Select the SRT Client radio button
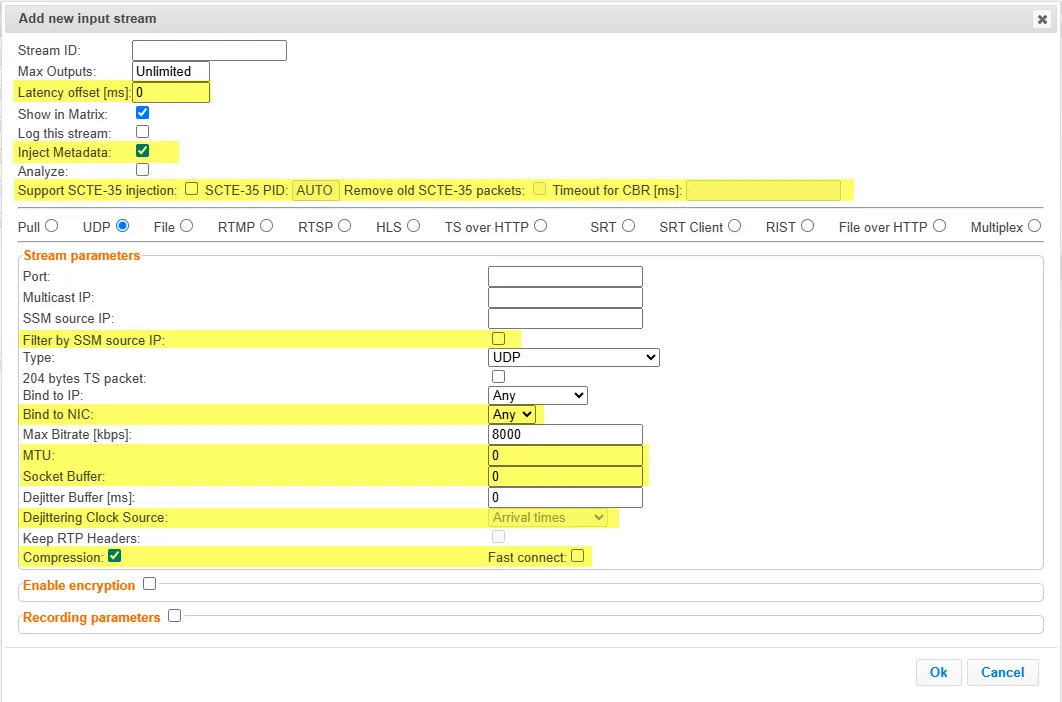This screenshot has width=1062, height=702. click(x=735, y=226)
